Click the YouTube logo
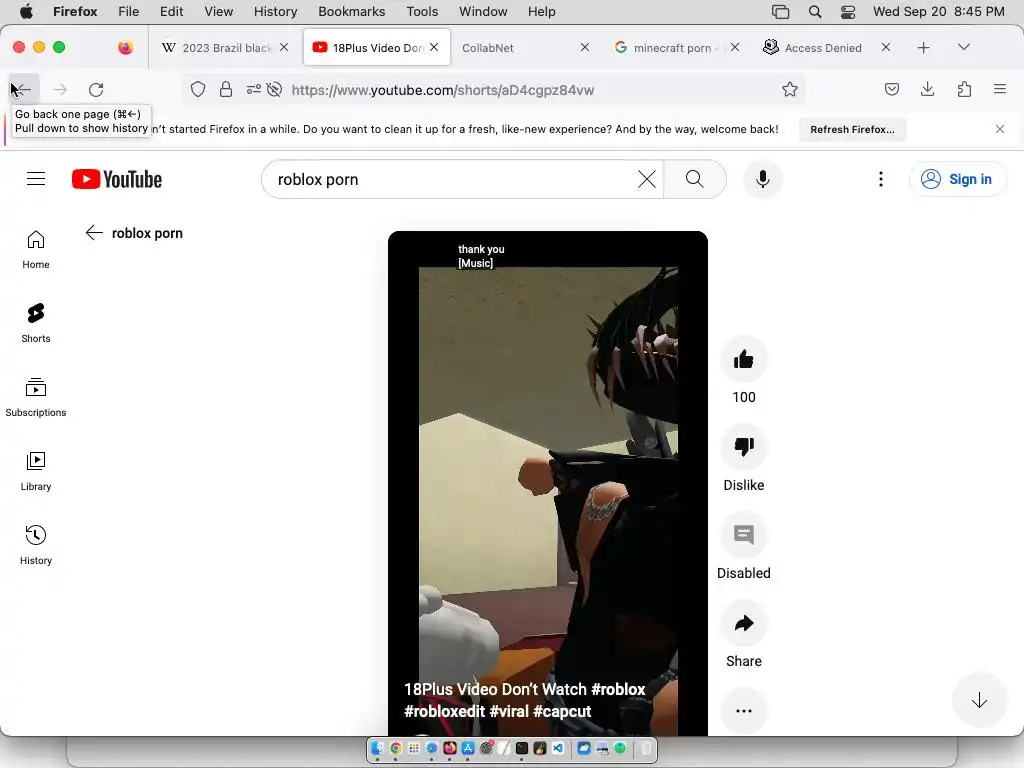Image resolution: width=1024 pixels, height=768 pixels. (x=117, y=179)
